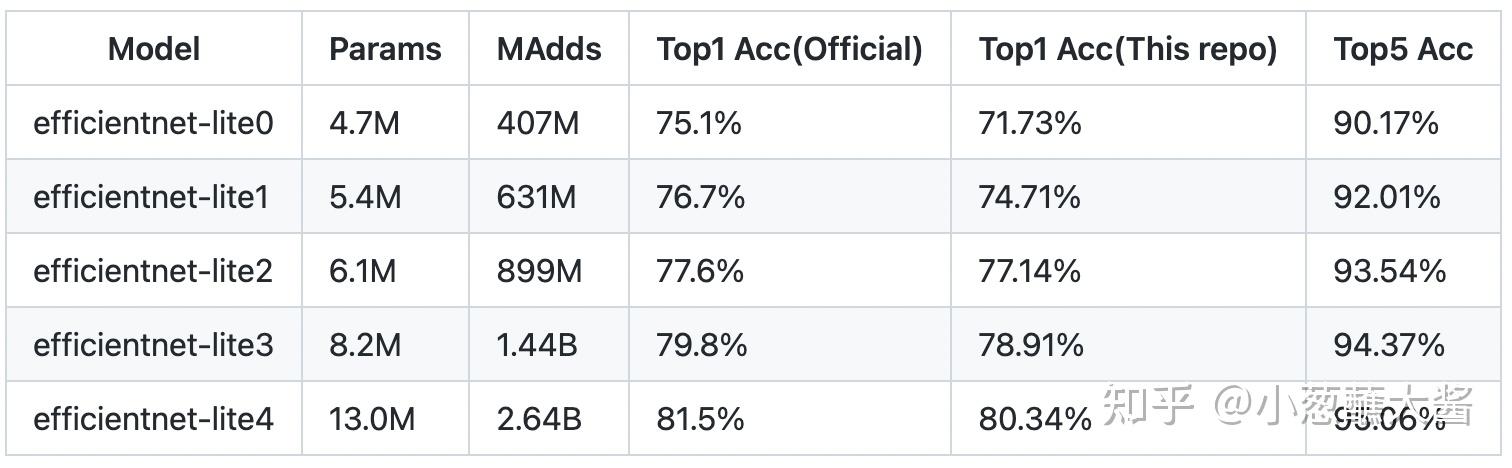This screenshot has height=468, width=1512.
Task: Select the efficientnet-lite4 model cell
Action: pos(153,419)
